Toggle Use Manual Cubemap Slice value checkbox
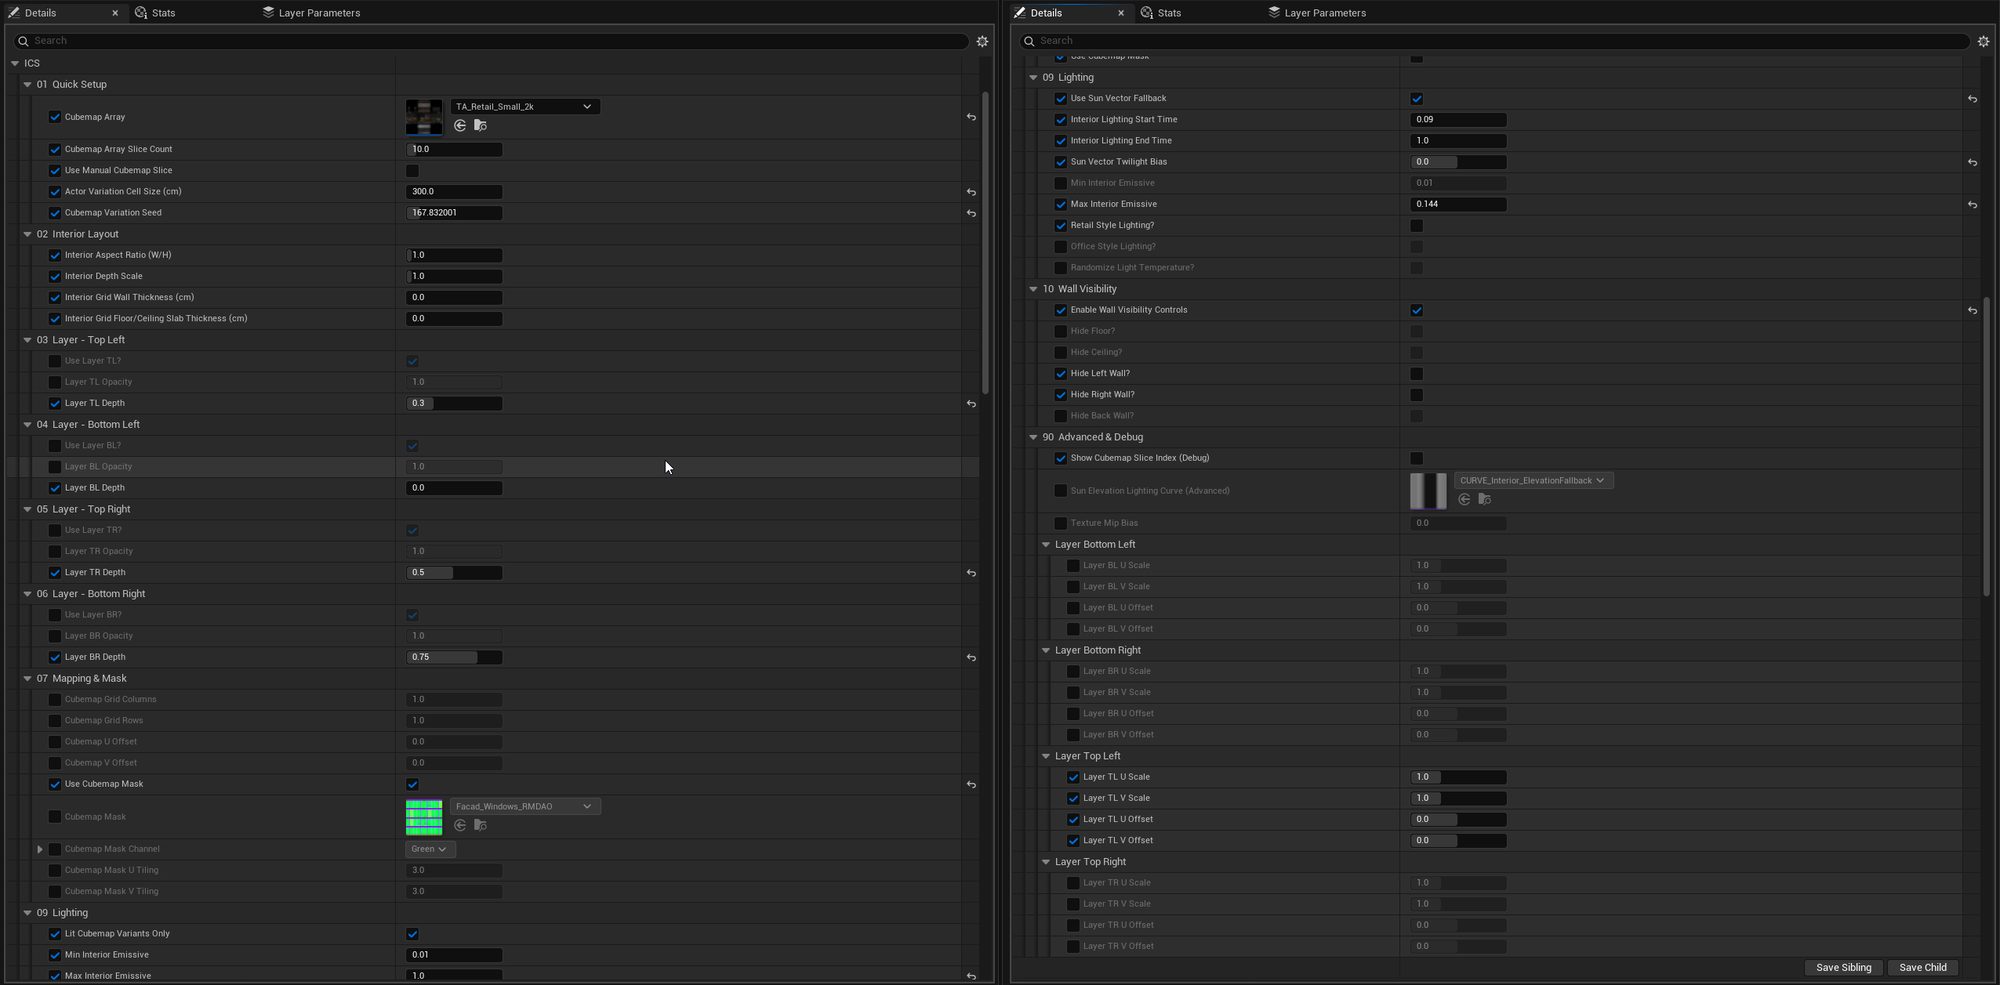The height and width of the screenshot is (985, 2000). click(412, 171)
